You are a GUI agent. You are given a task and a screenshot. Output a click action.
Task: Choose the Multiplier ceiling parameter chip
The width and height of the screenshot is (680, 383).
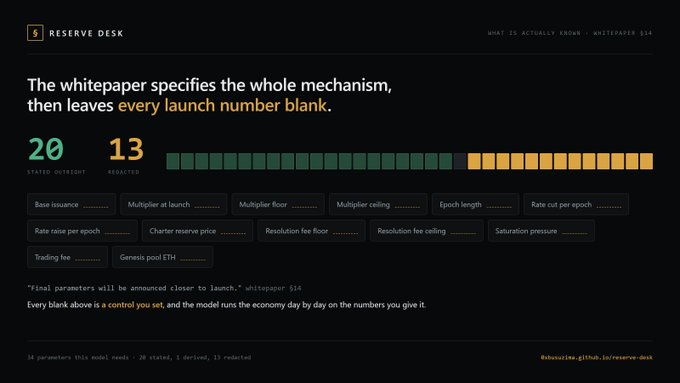[378, 204]
